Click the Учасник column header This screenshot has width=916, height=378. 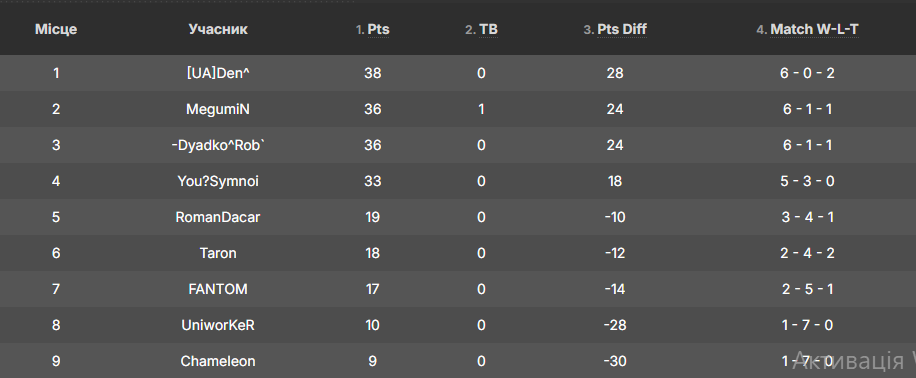[x=218, y=29]
